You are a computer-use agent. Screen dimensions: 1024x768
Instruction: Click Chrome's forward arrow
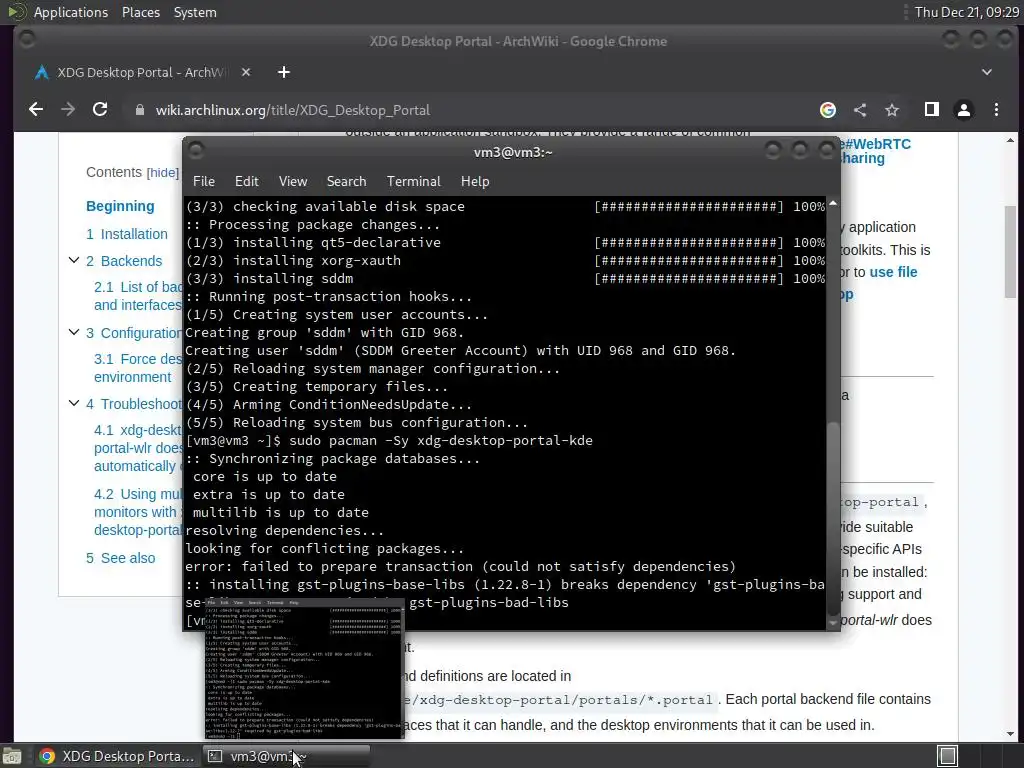tap(68, 110)
